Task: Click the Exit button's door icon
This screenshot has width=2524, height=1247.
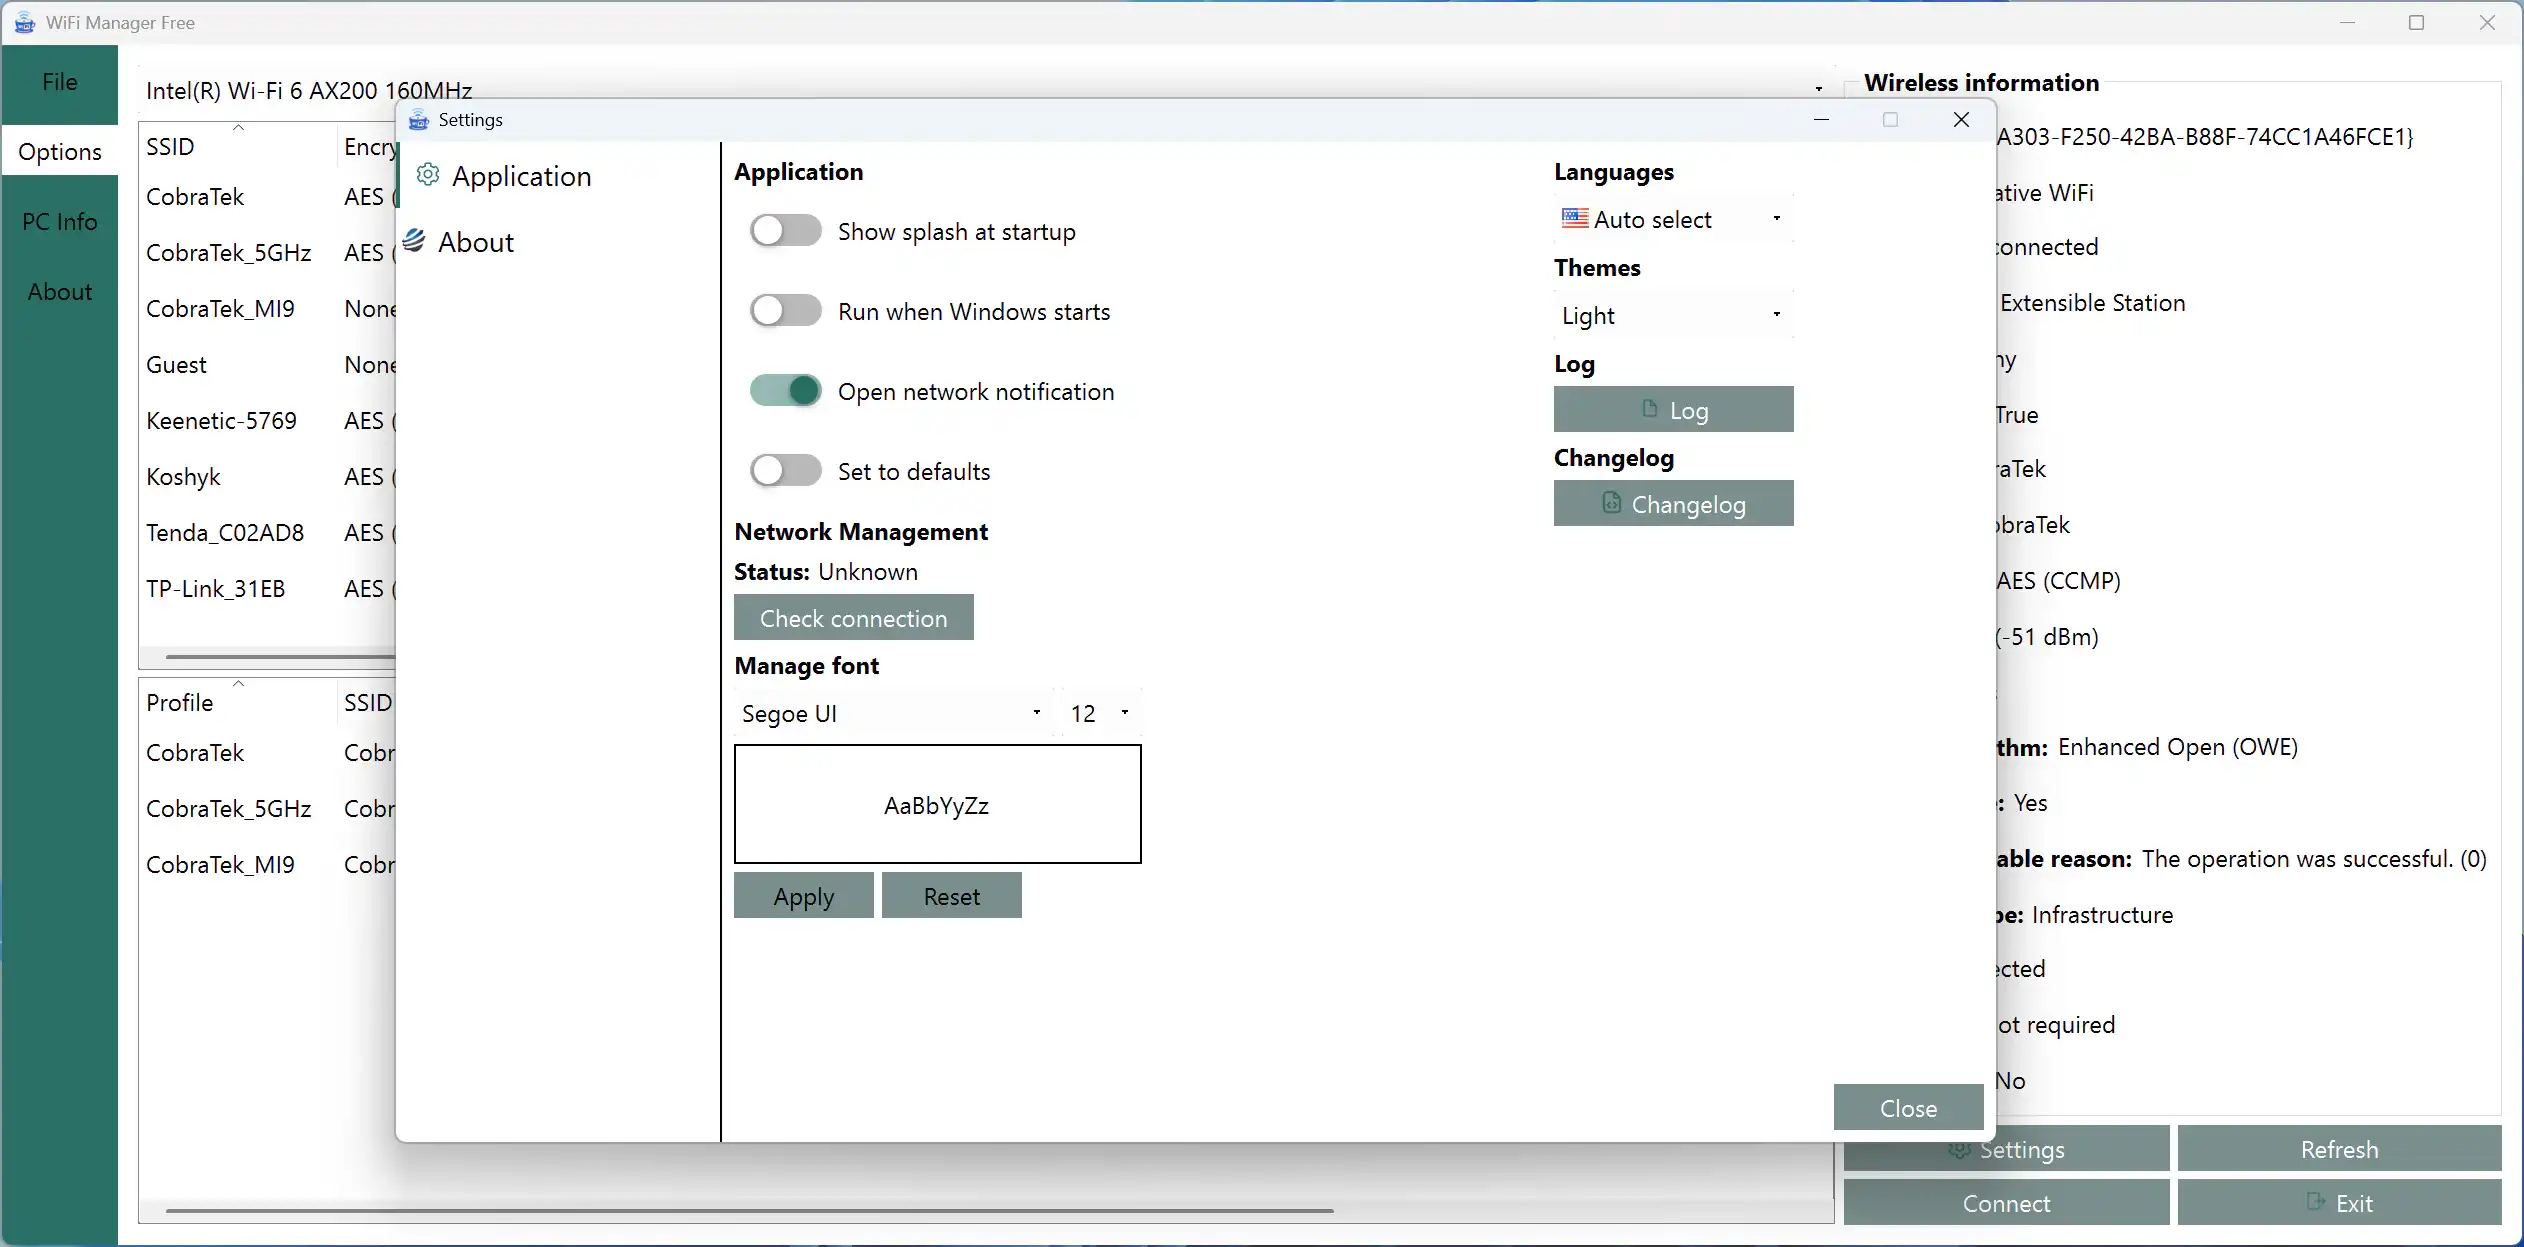Action: tap(2315, 1201)
